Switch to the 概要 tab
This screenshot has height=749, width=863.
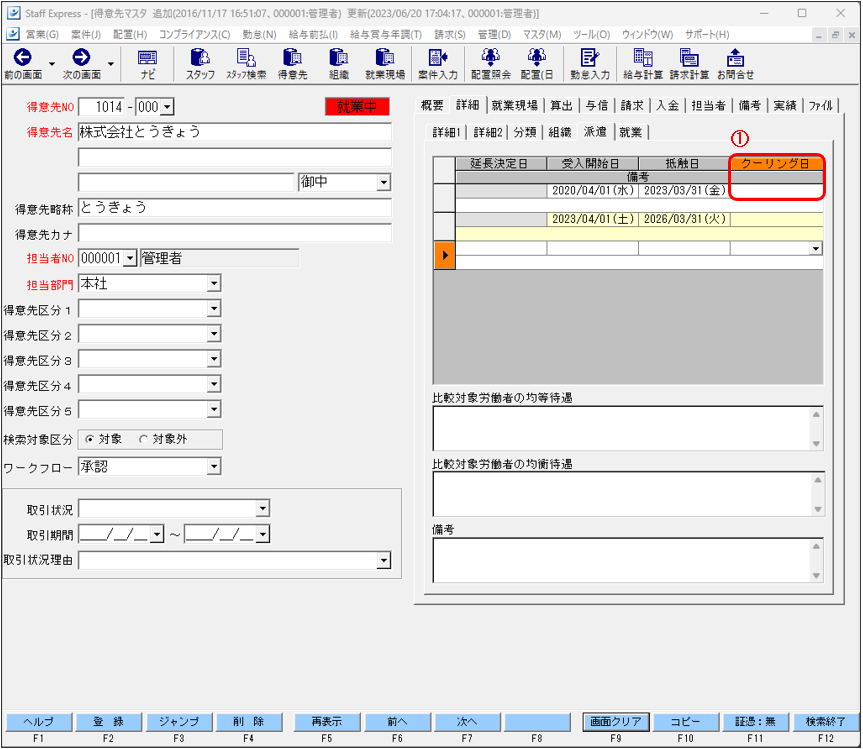click(x=432, y=105)
